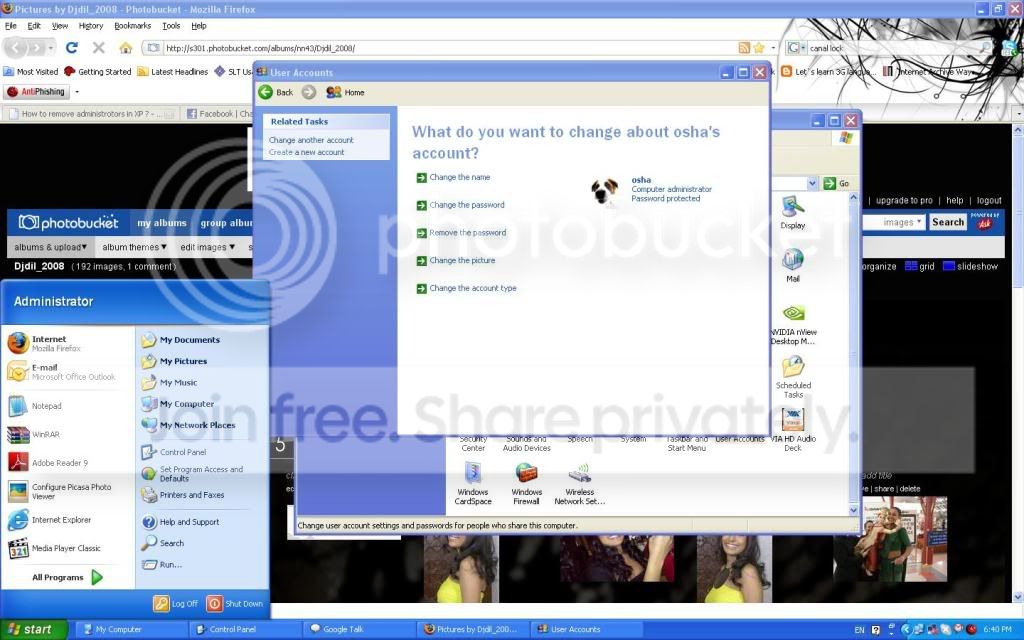This screenshot has height=640, width=1024.
Task: Click the Start button
Action: click(x=33, y=630)
